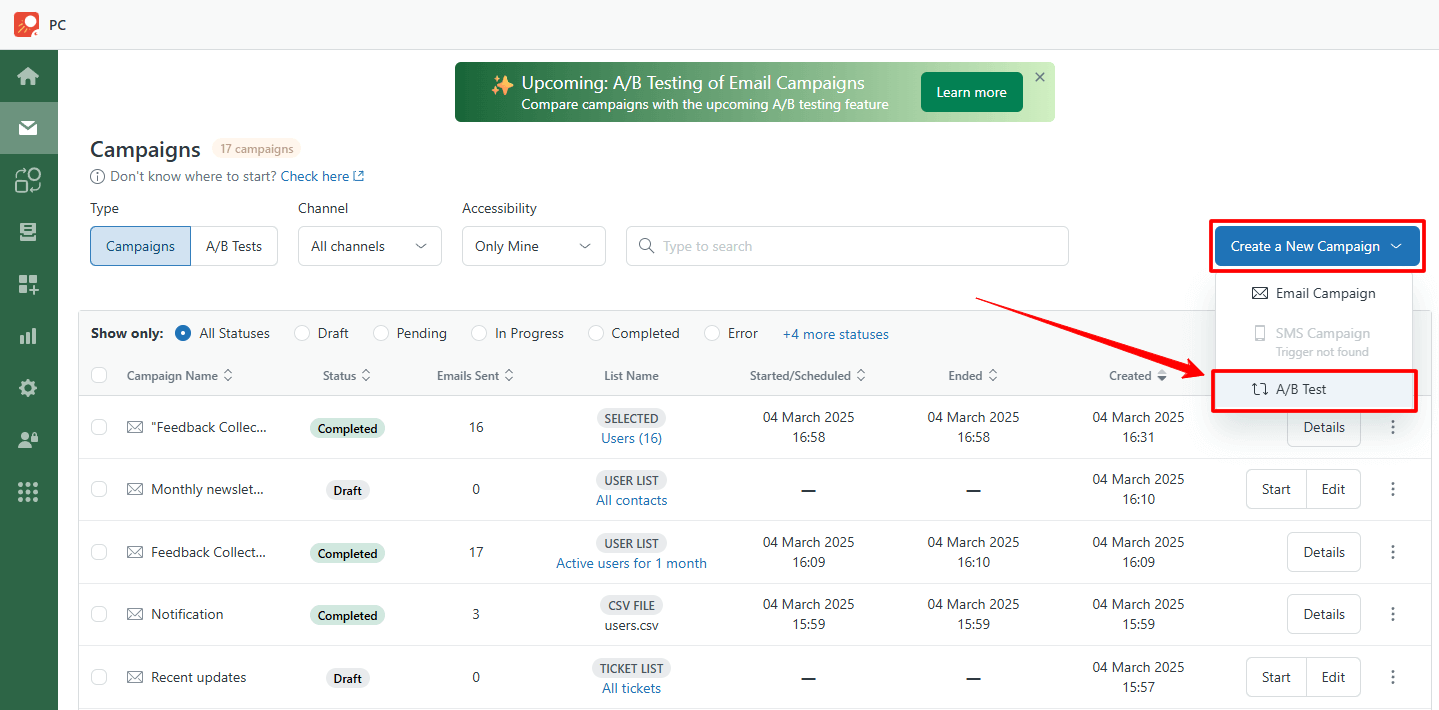The width and height of the screenshot is (1439, 710).
Task: Open Details for Feedback Collect... 17-emails row
Action: (x=1324, y=552)
